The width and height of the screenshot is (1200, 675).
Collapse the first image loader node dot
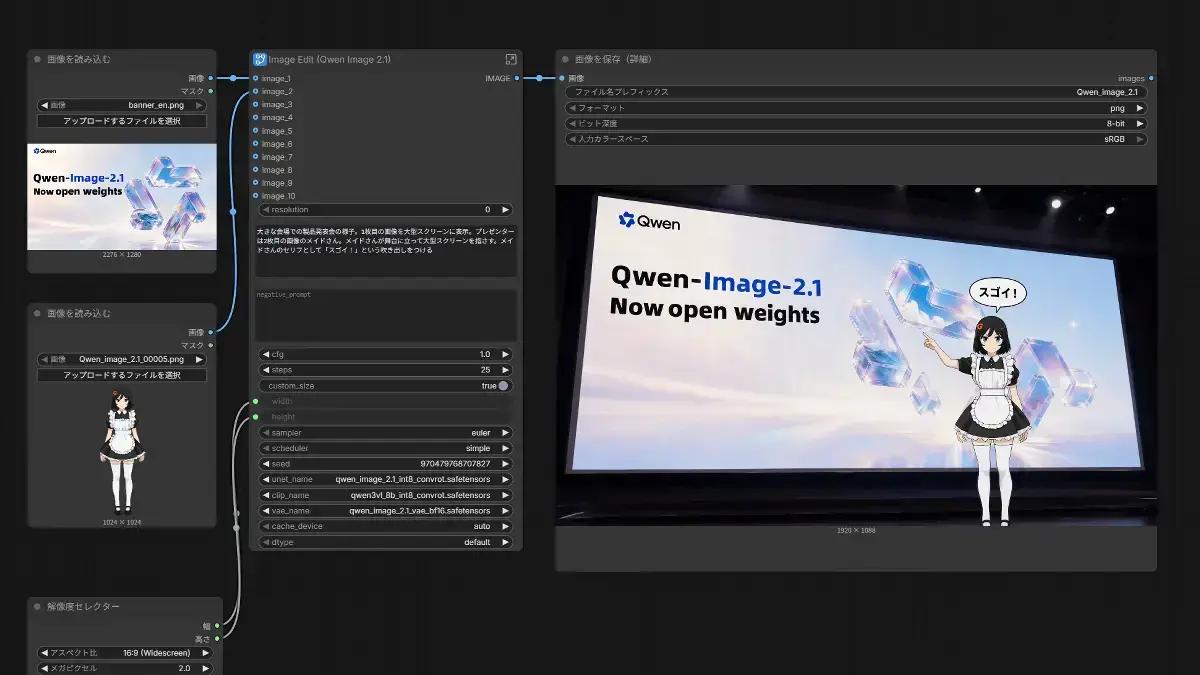(37, 59)
